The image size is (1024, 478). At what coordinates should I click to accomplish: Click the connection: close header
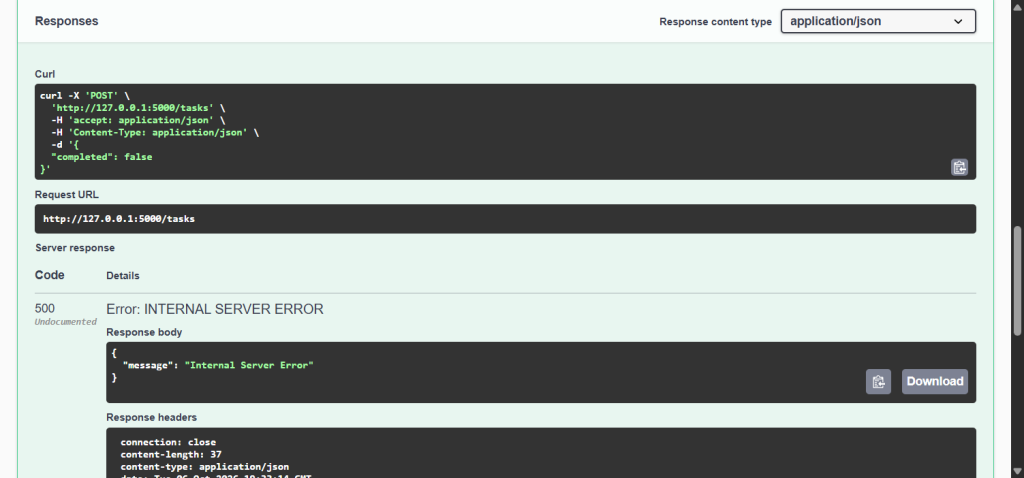click(168, 442)
